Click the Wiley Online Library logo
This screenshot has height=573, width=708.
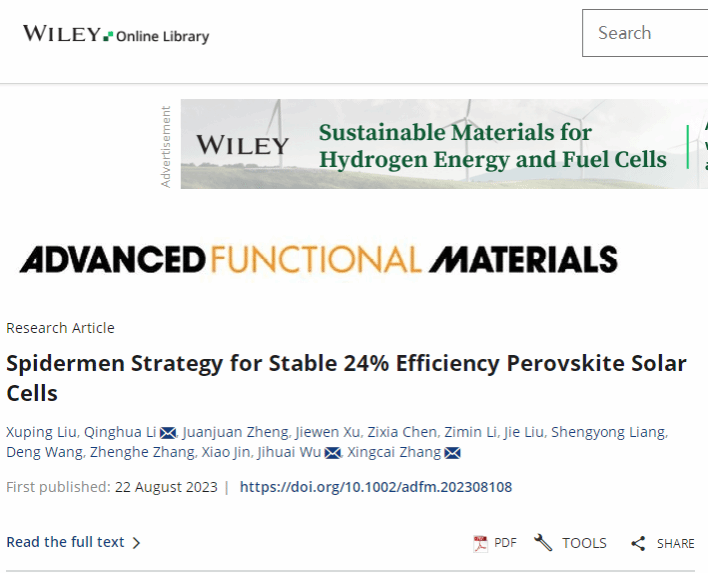click(x=116, y=34)
